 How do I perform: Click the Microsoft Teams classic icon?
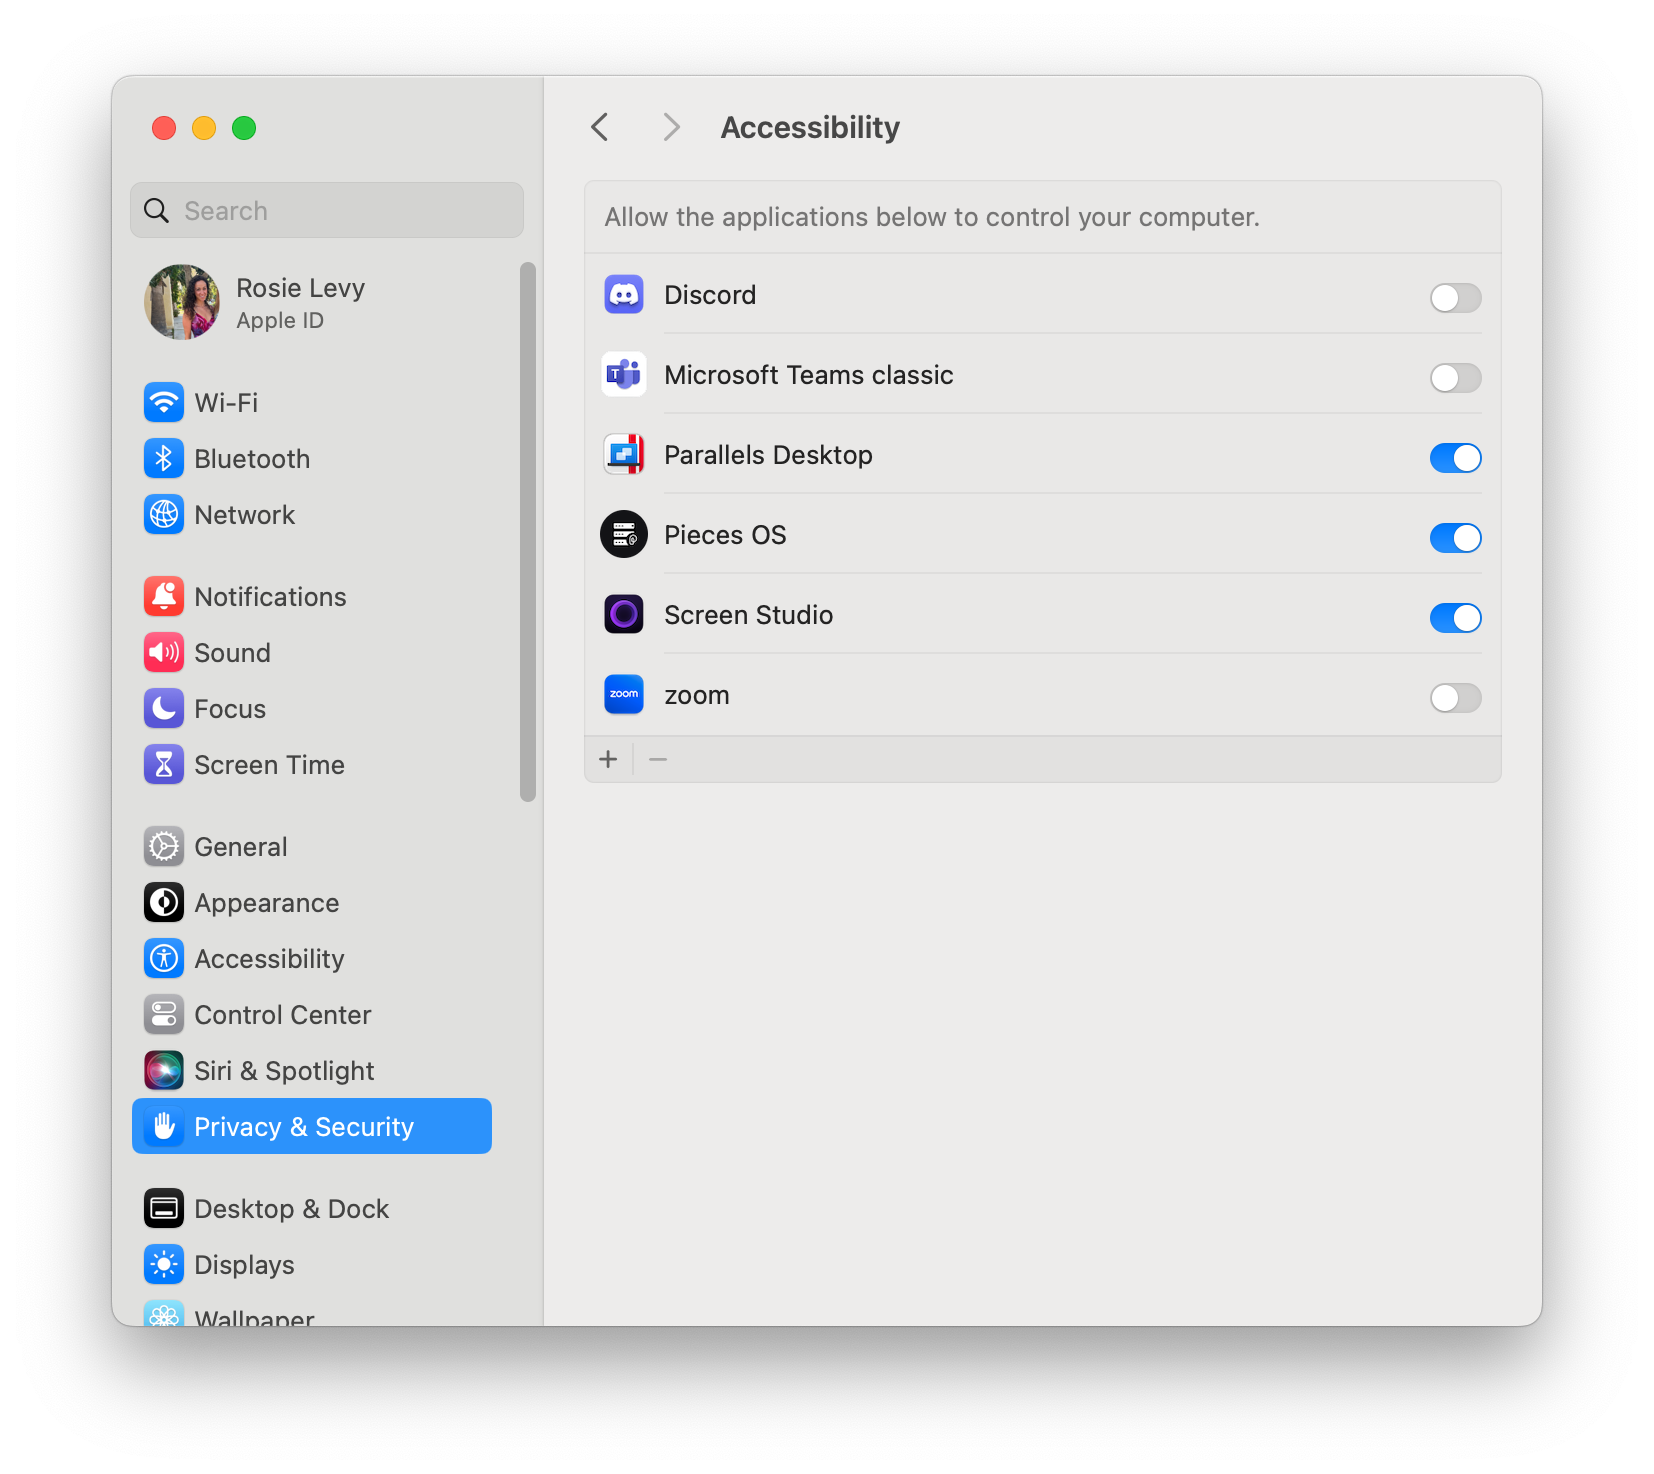624,375
